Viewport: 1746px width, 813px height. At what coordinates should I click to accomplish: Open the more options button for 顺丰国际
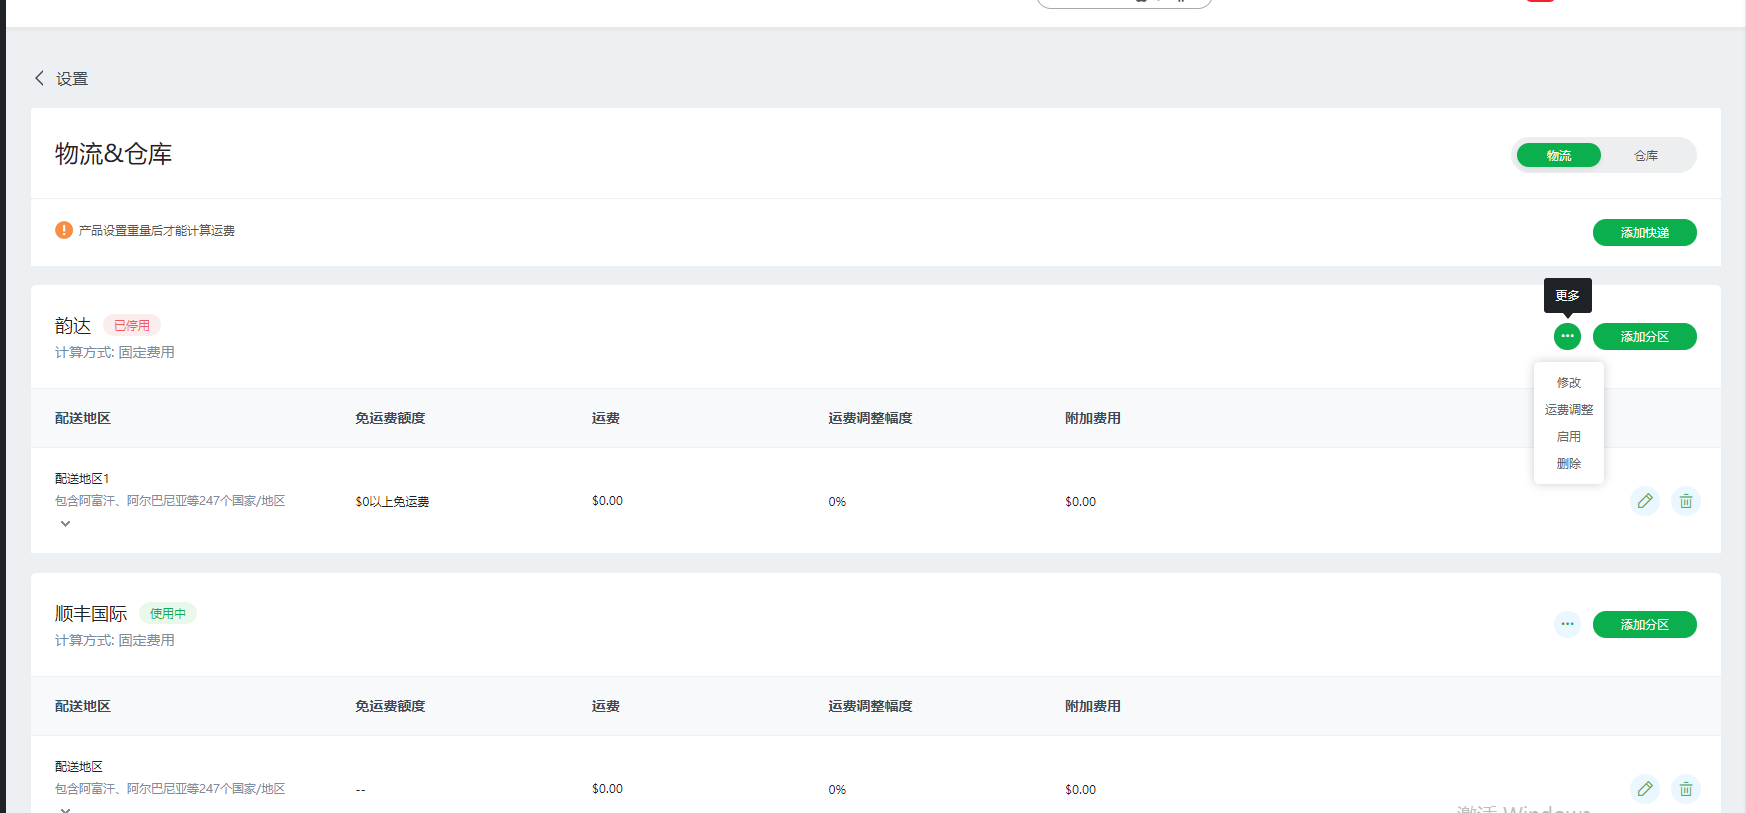[x=1567, y=624]
